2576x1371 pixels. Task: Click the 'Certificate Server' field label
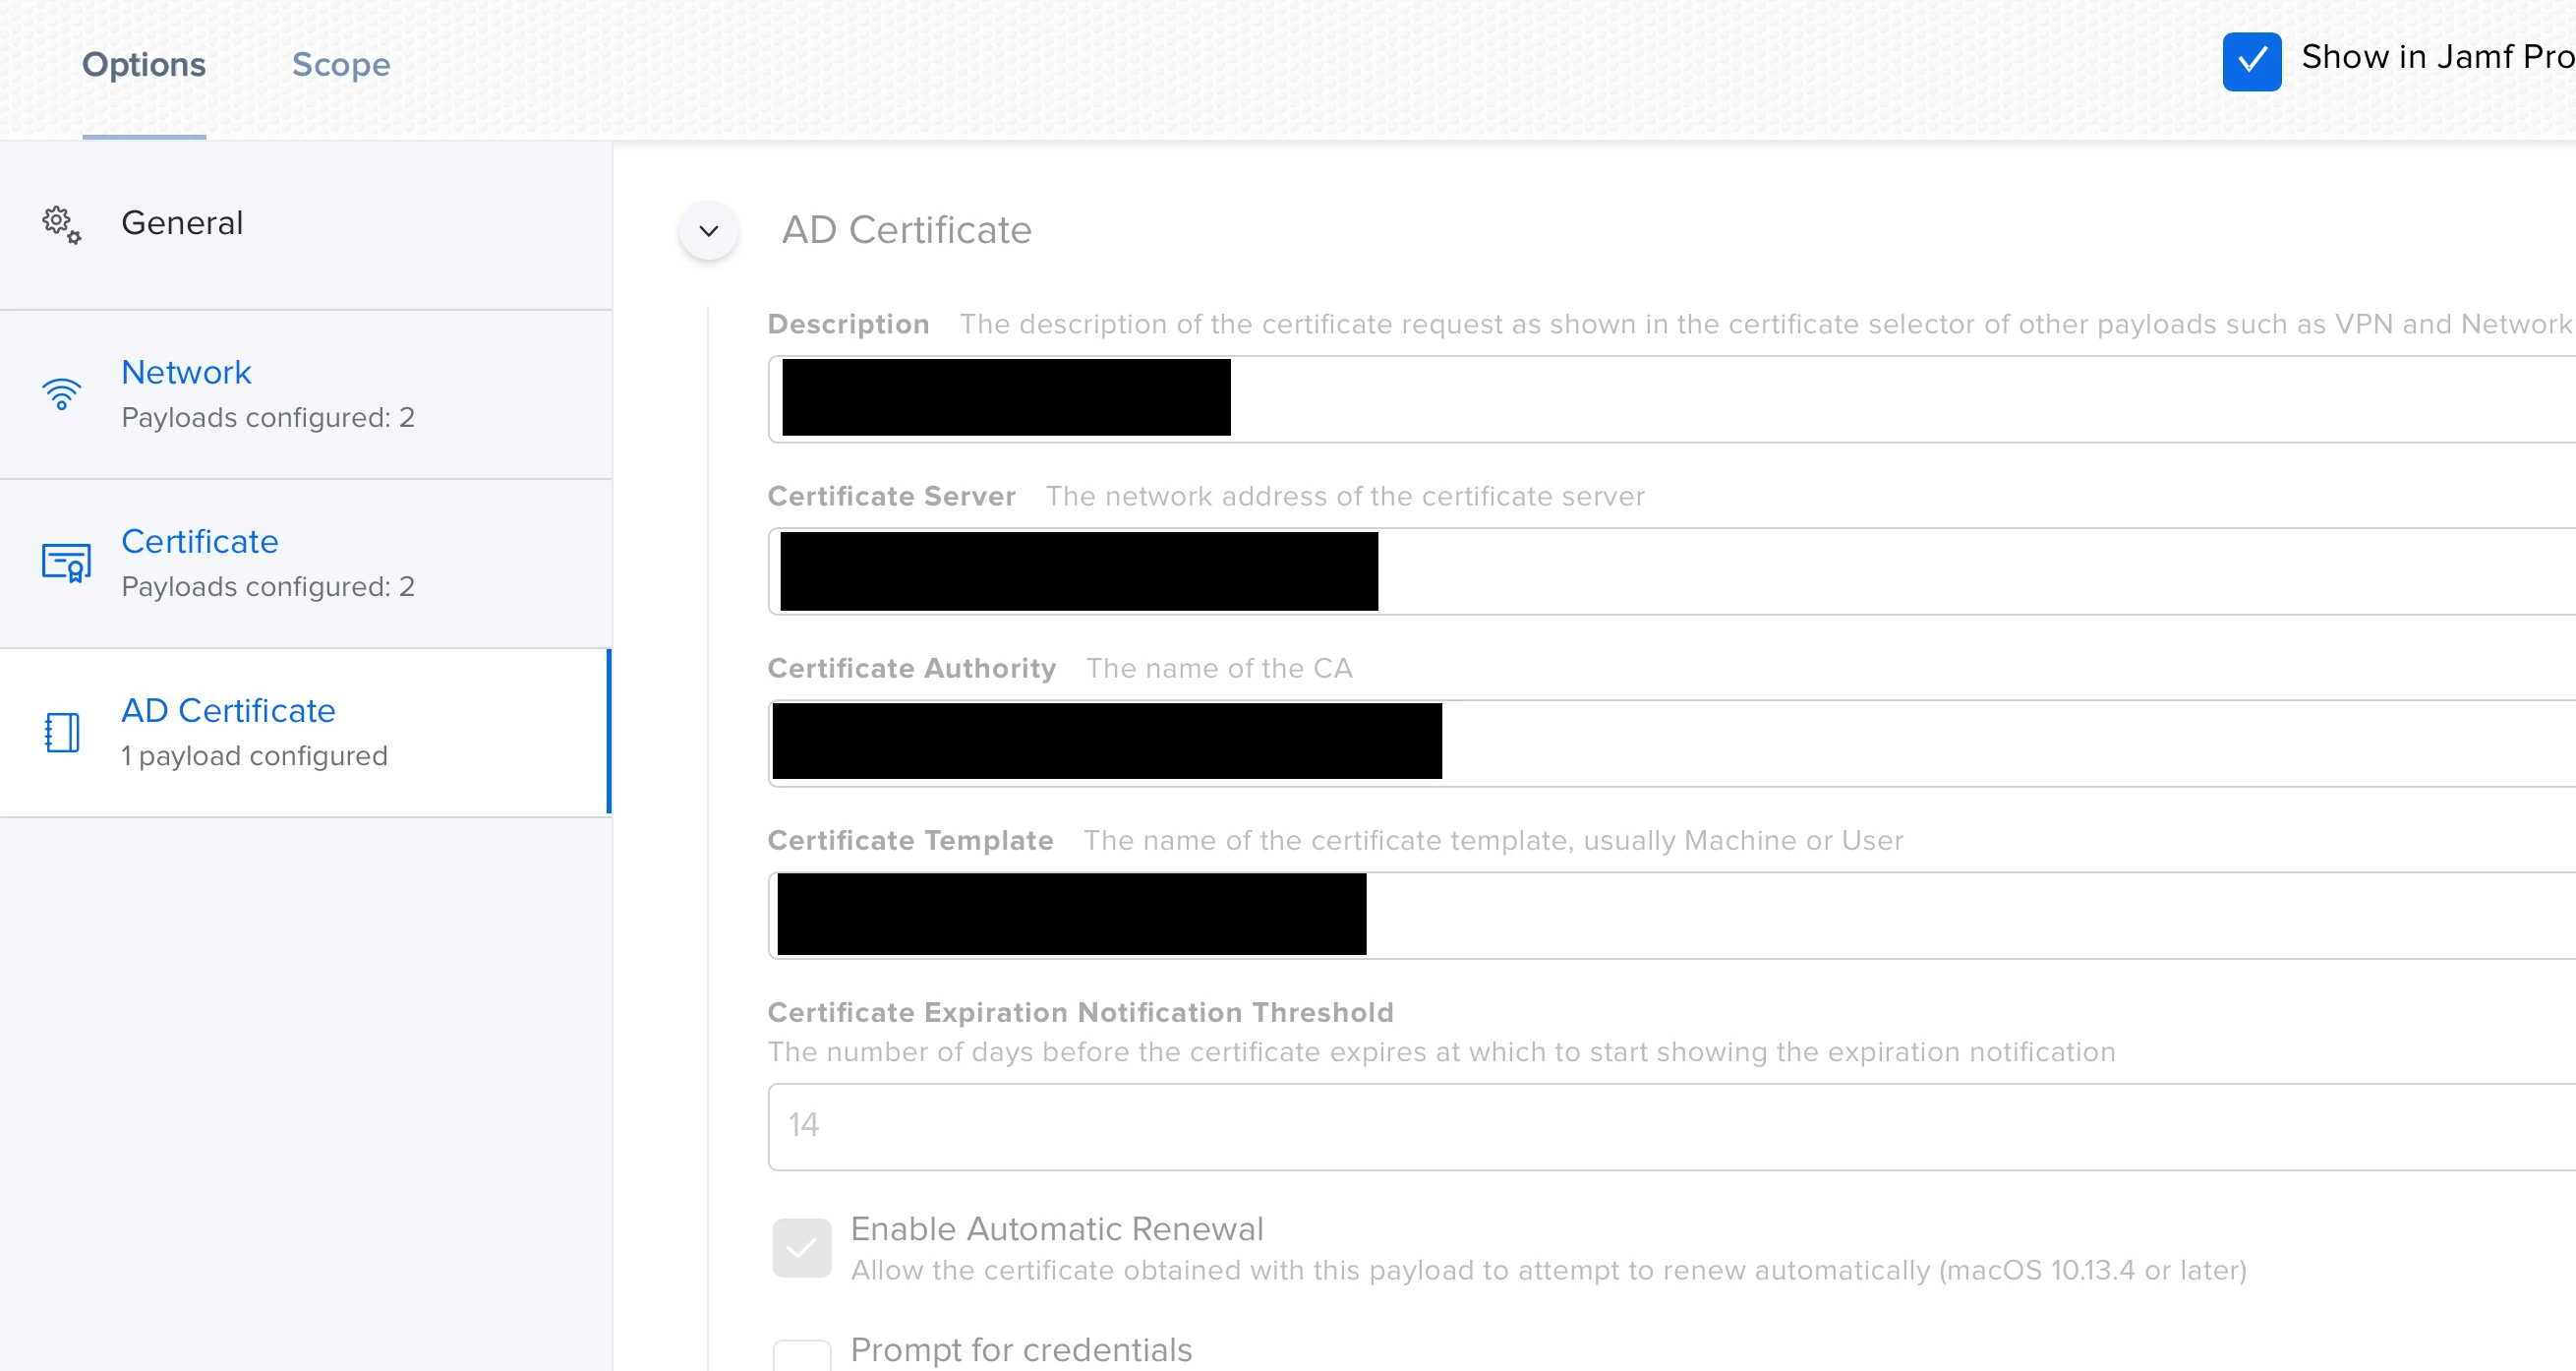[x=891, y=496]
